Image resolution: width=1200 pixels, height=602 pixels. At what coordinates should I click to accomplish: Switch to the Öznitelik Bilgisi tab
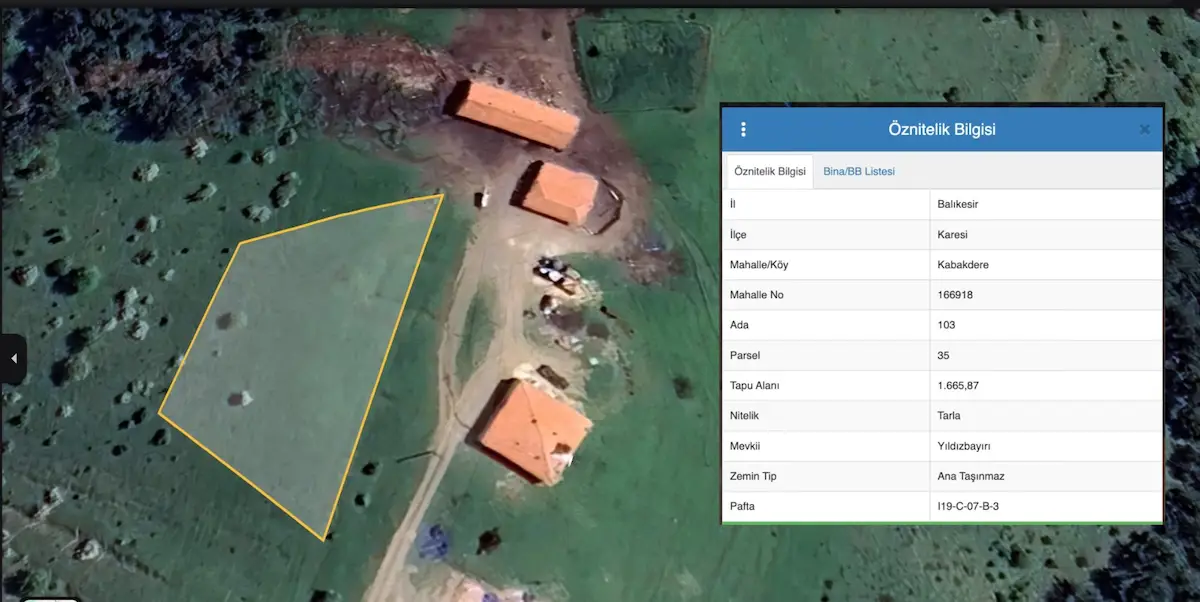point(770,171)
